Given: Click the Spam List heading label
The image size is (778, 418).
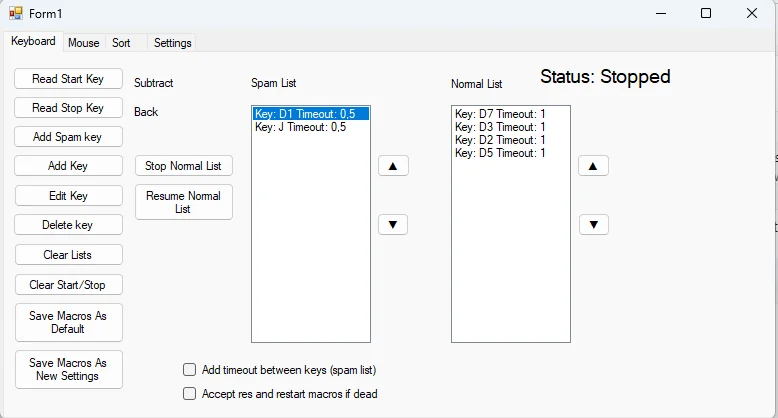Looking at the screenshot, I should coord(273,83).
